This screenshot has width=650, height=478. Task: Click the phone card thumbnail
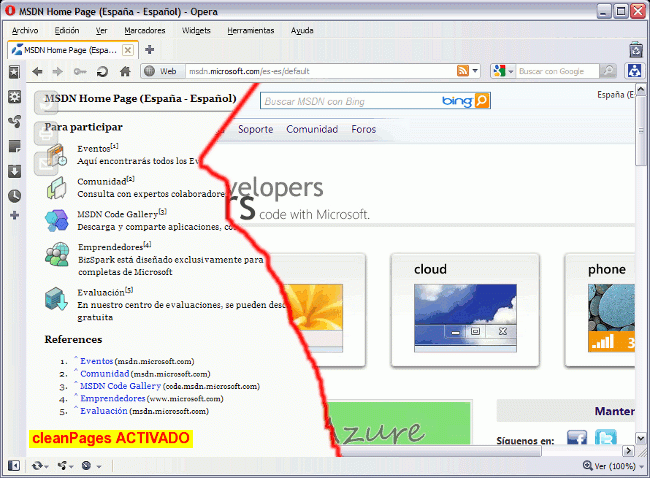tap(611, 318)
